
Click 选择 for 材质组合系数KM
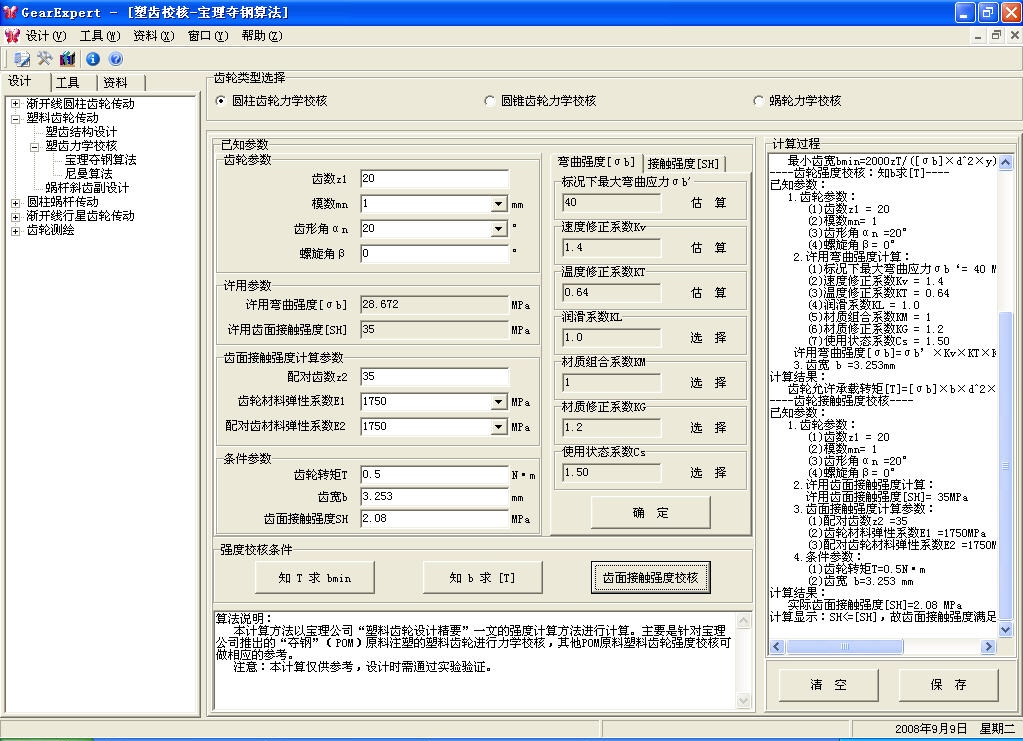(x=709, y=383)
